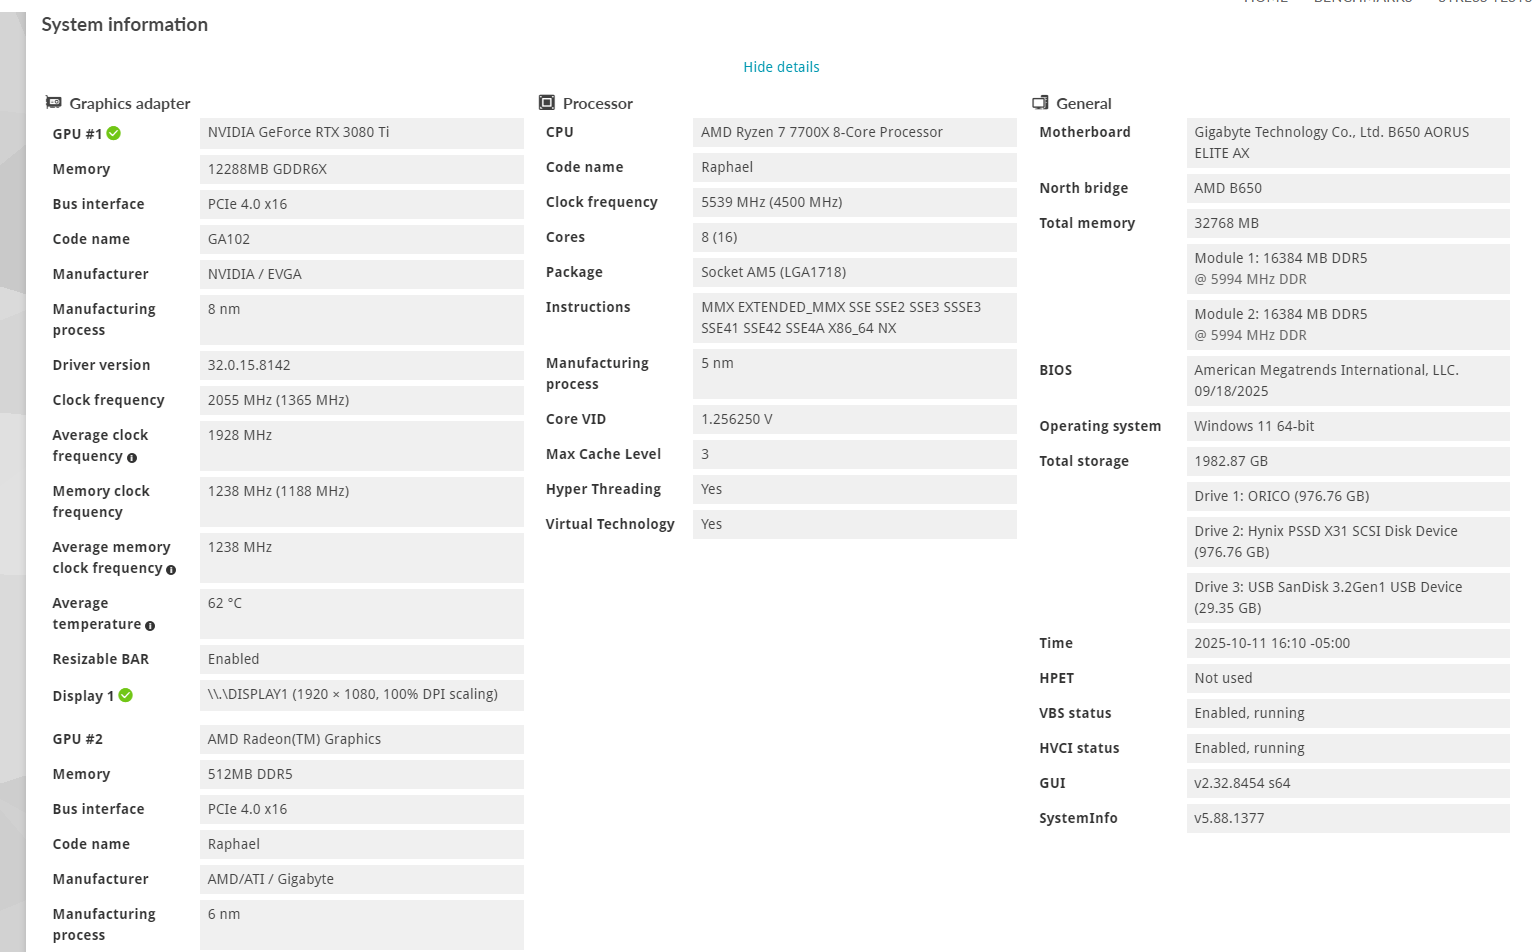This screenshot has width=1534, height=952.
Task: Click the '1238 MHz (1188 MHz)' memory clock value
Action: [362, 501]
